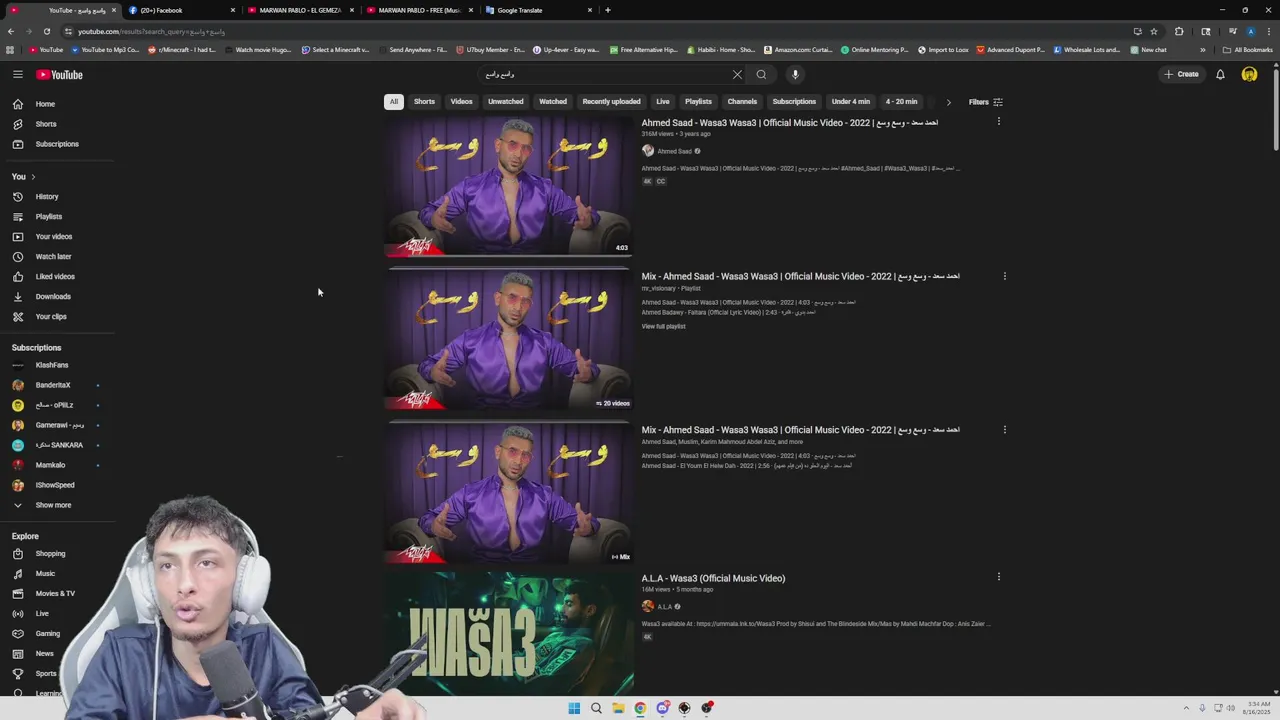Click the YouTube logo
Viewport: 1280px width, 720px height.
(60, 74)
